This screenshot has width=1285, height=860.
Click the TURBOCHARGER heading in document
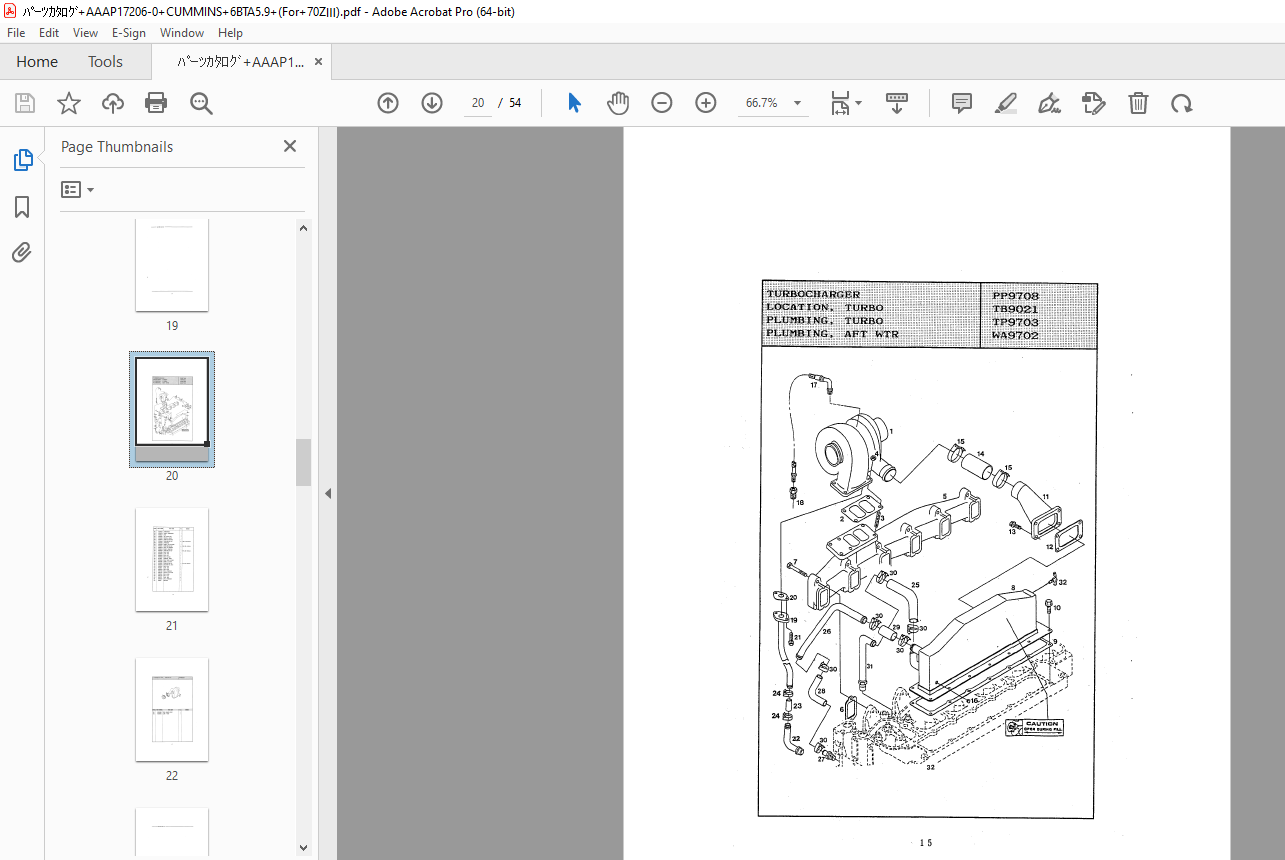tap(813, 295)
